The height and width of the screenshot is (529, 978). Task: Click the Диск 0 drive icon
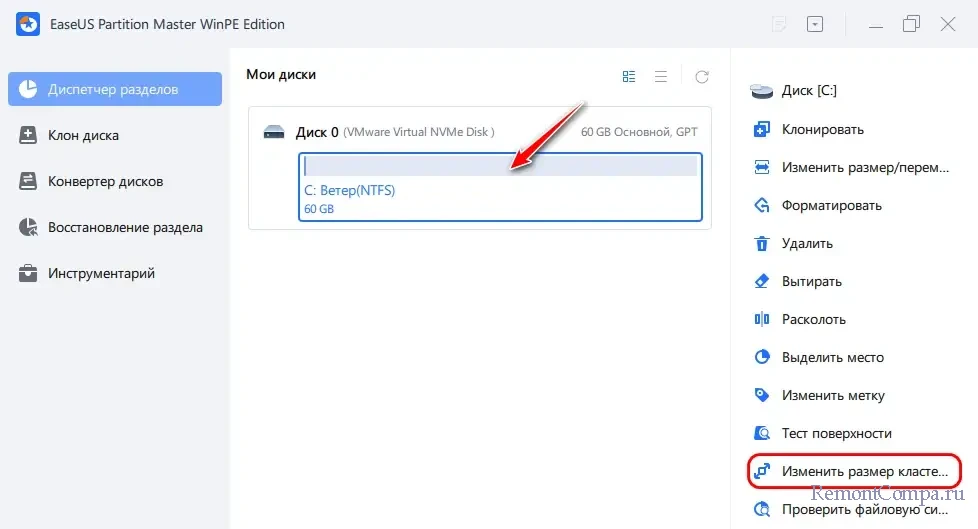[274, 132]
